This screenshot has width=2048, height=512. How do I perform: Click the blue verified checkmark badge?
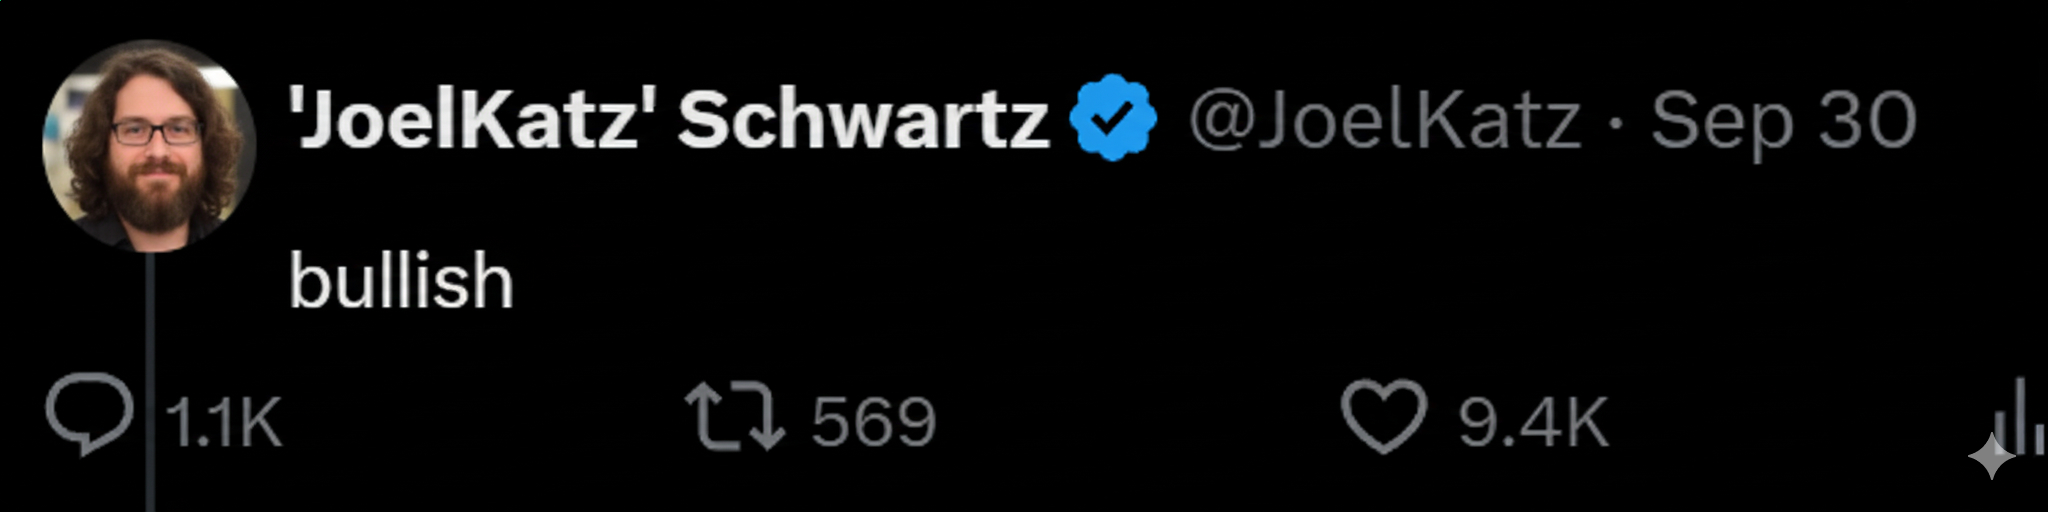(x=1113, y=118)
